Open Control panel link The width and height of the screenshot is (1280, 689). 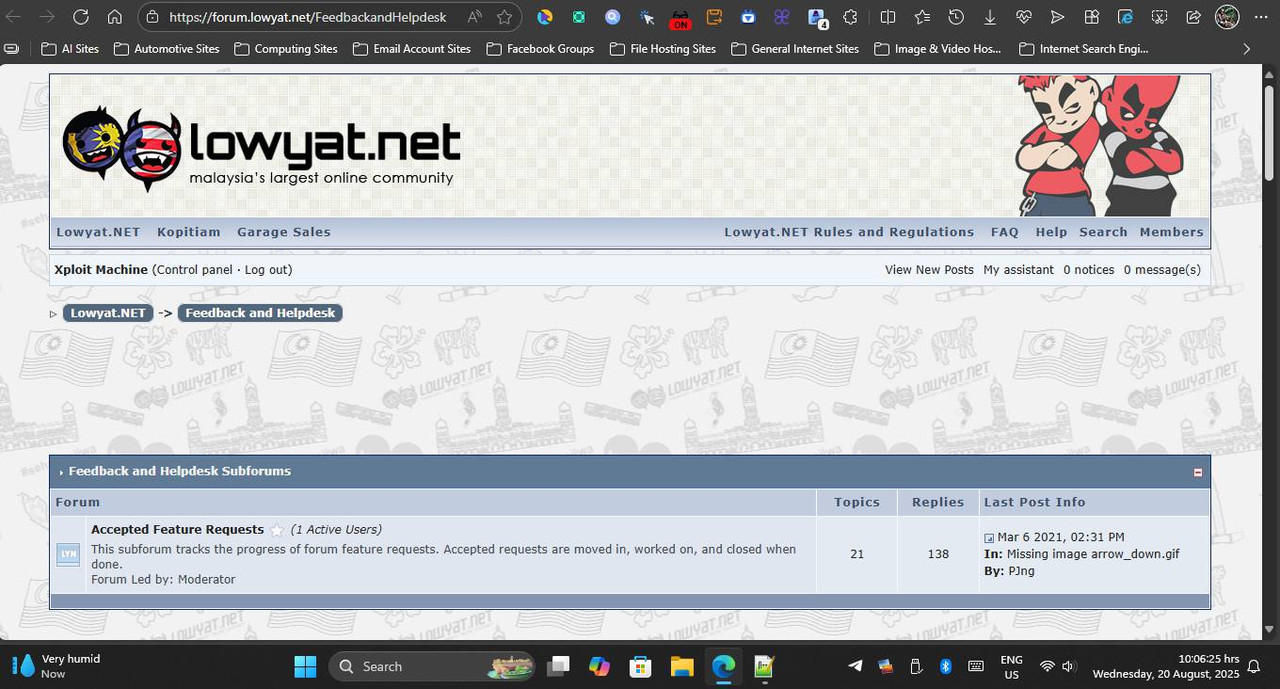(194, 270)
